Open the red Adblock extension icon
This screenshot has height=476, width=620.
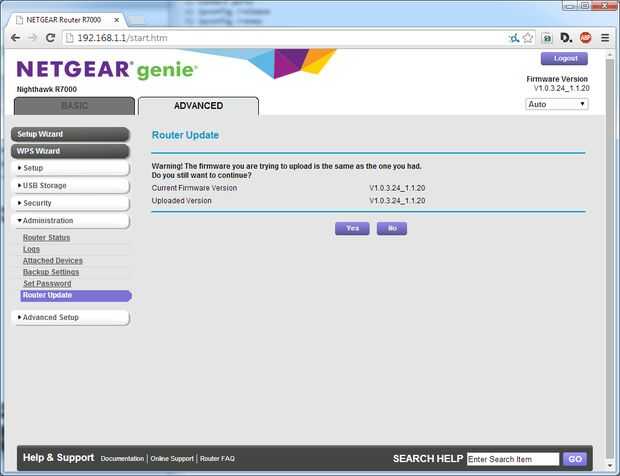tap(586, 38)
